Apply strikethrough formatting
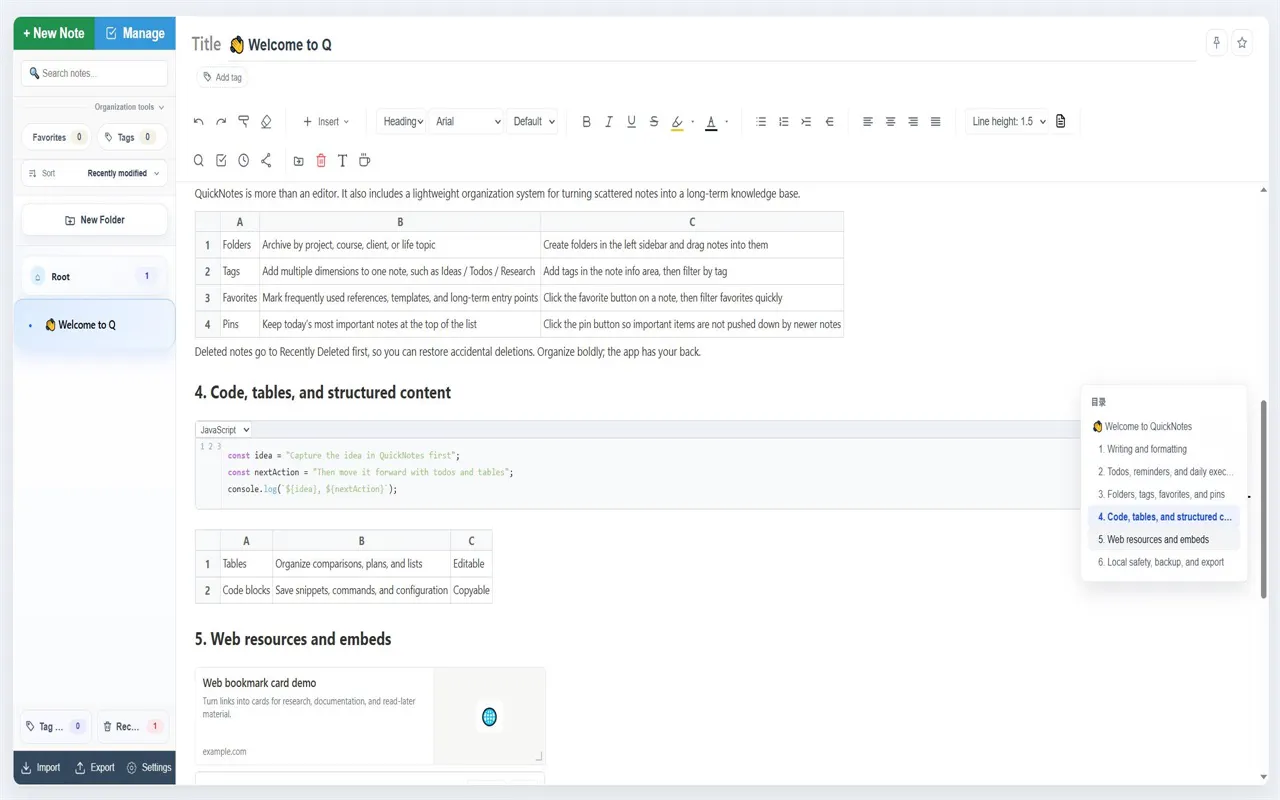The width and height of the screenshot is (1280, 800). tap(654, 122)
